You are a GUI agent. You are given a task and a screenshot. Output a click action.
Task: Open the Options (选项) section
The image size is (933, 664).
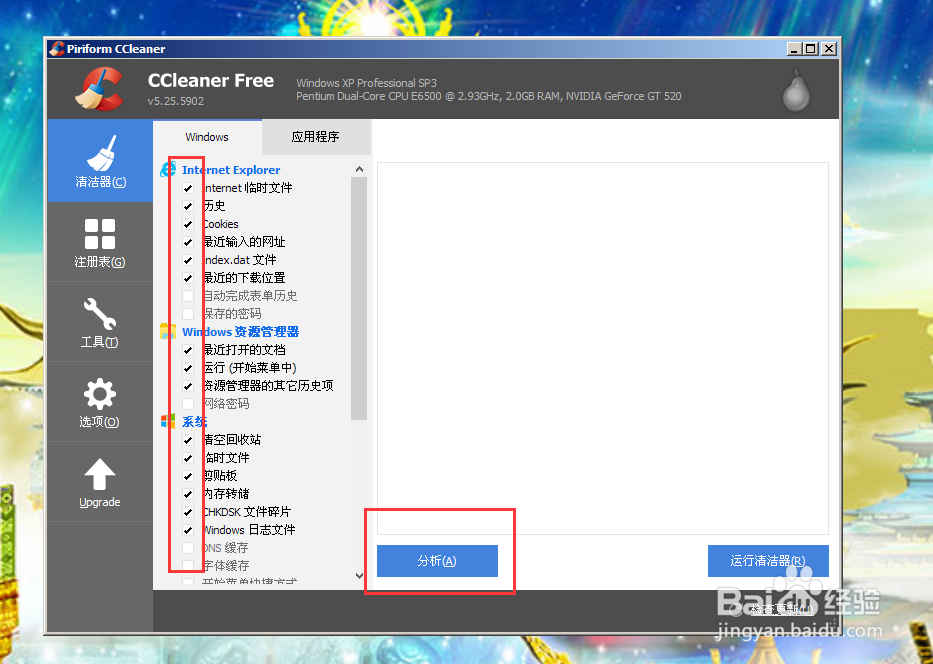coord(100,402)
